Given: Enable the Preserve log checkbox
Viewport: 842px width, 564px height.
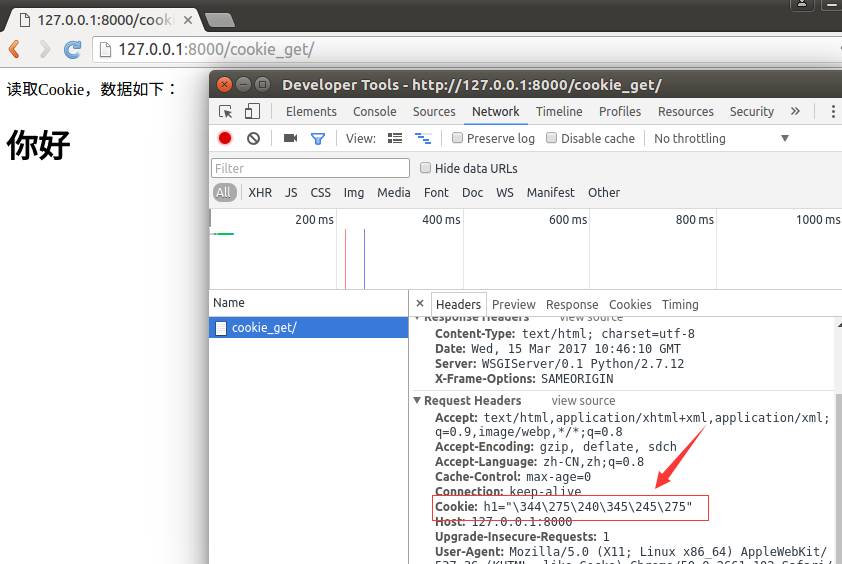Looking at the screenshot, I should point(458,138).
